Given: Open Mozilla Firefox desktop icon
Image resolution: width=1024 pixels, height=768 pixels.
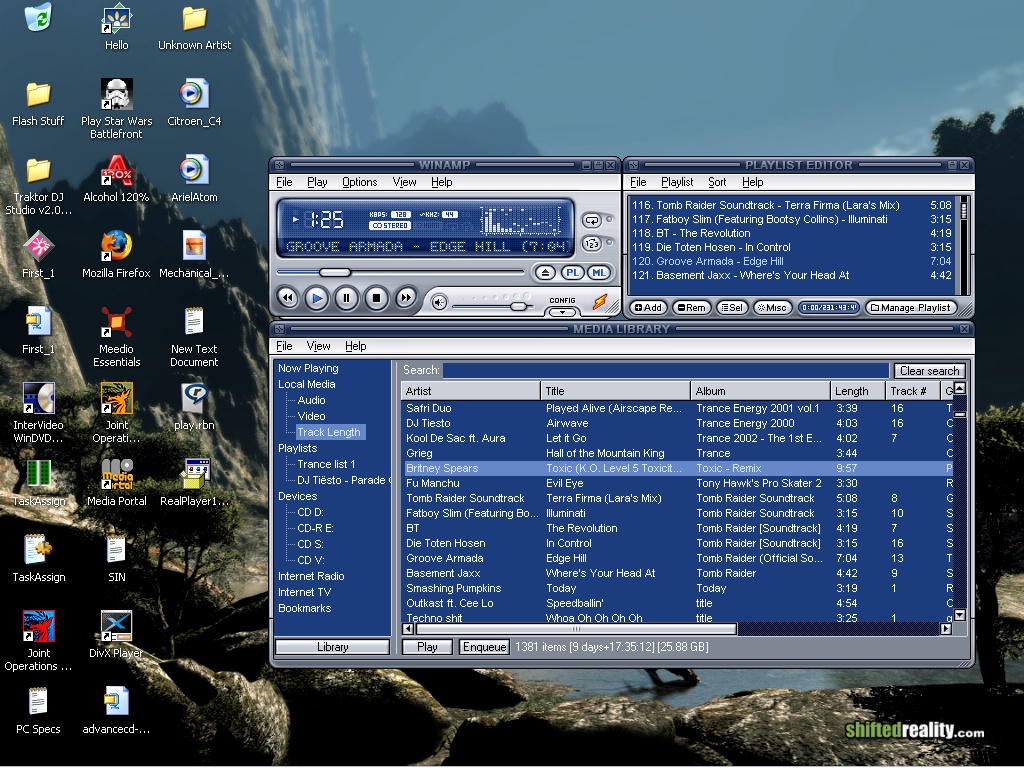Looking at the screenshot, I should pyautogui.click(x=116, y=254).
